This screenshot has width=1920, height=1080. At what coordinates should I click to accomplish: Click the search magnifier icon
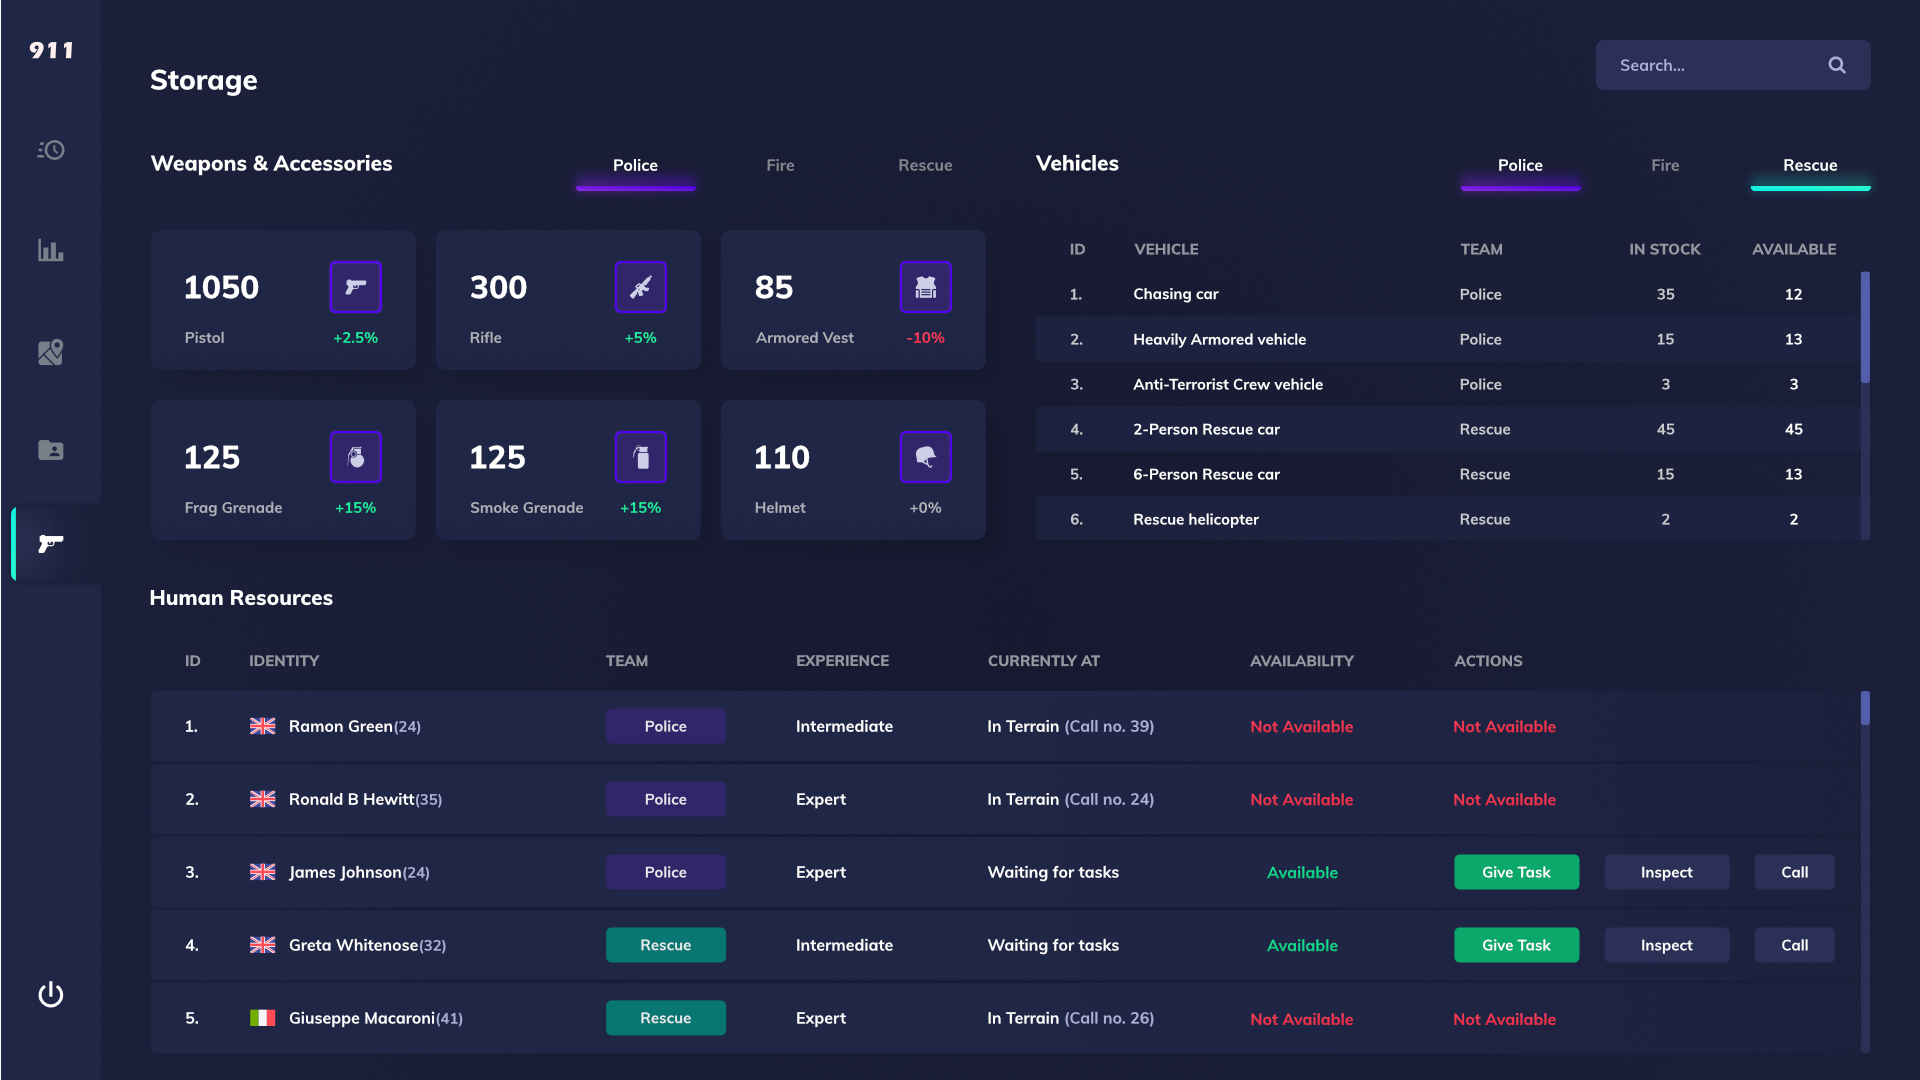click(1837, 65)
